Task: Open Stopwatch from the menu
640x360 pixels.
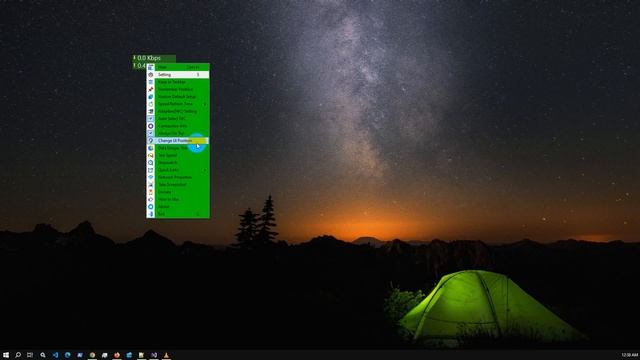Action: (x=178, y=163)
